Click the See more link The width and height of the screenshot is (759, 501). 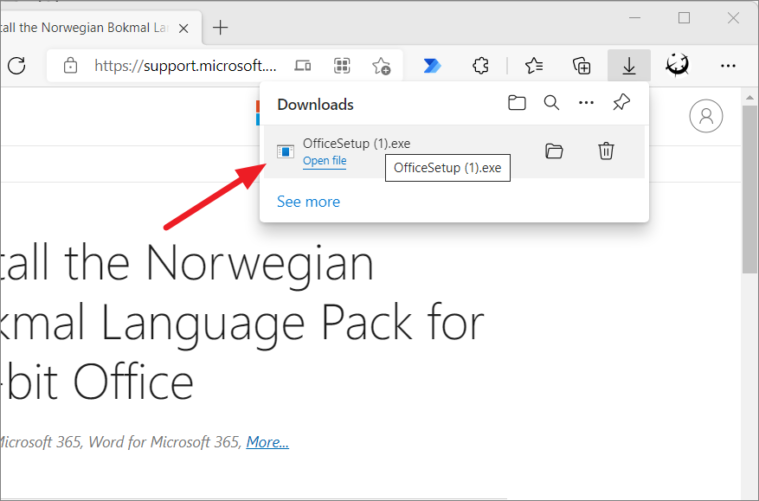[x=308, y=201]
